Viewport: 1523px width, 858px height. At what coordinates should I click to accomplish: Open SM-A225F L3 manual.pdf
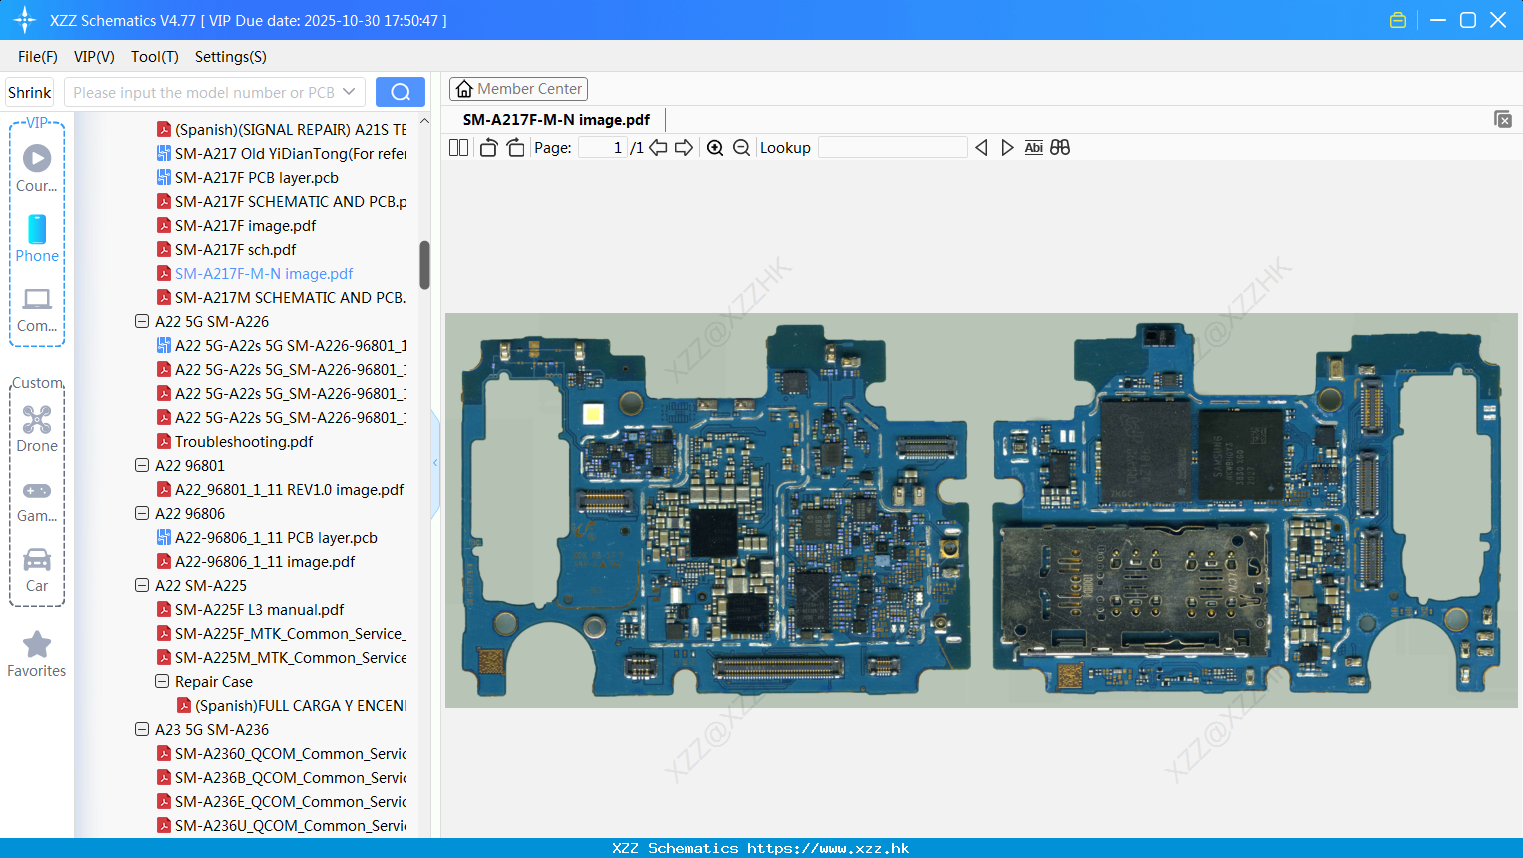click(x=259, y=609)
